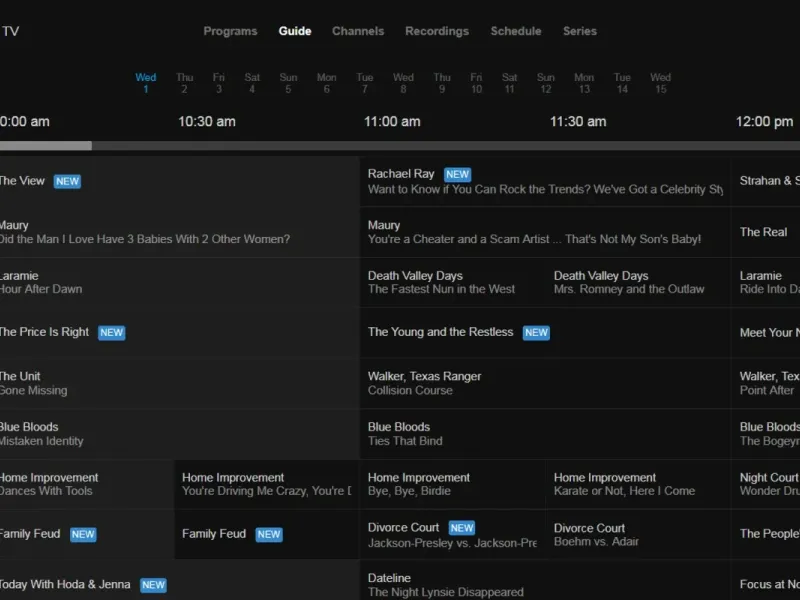Open Walker, Texas Ranger 'Collision Course'

[545, 383]
